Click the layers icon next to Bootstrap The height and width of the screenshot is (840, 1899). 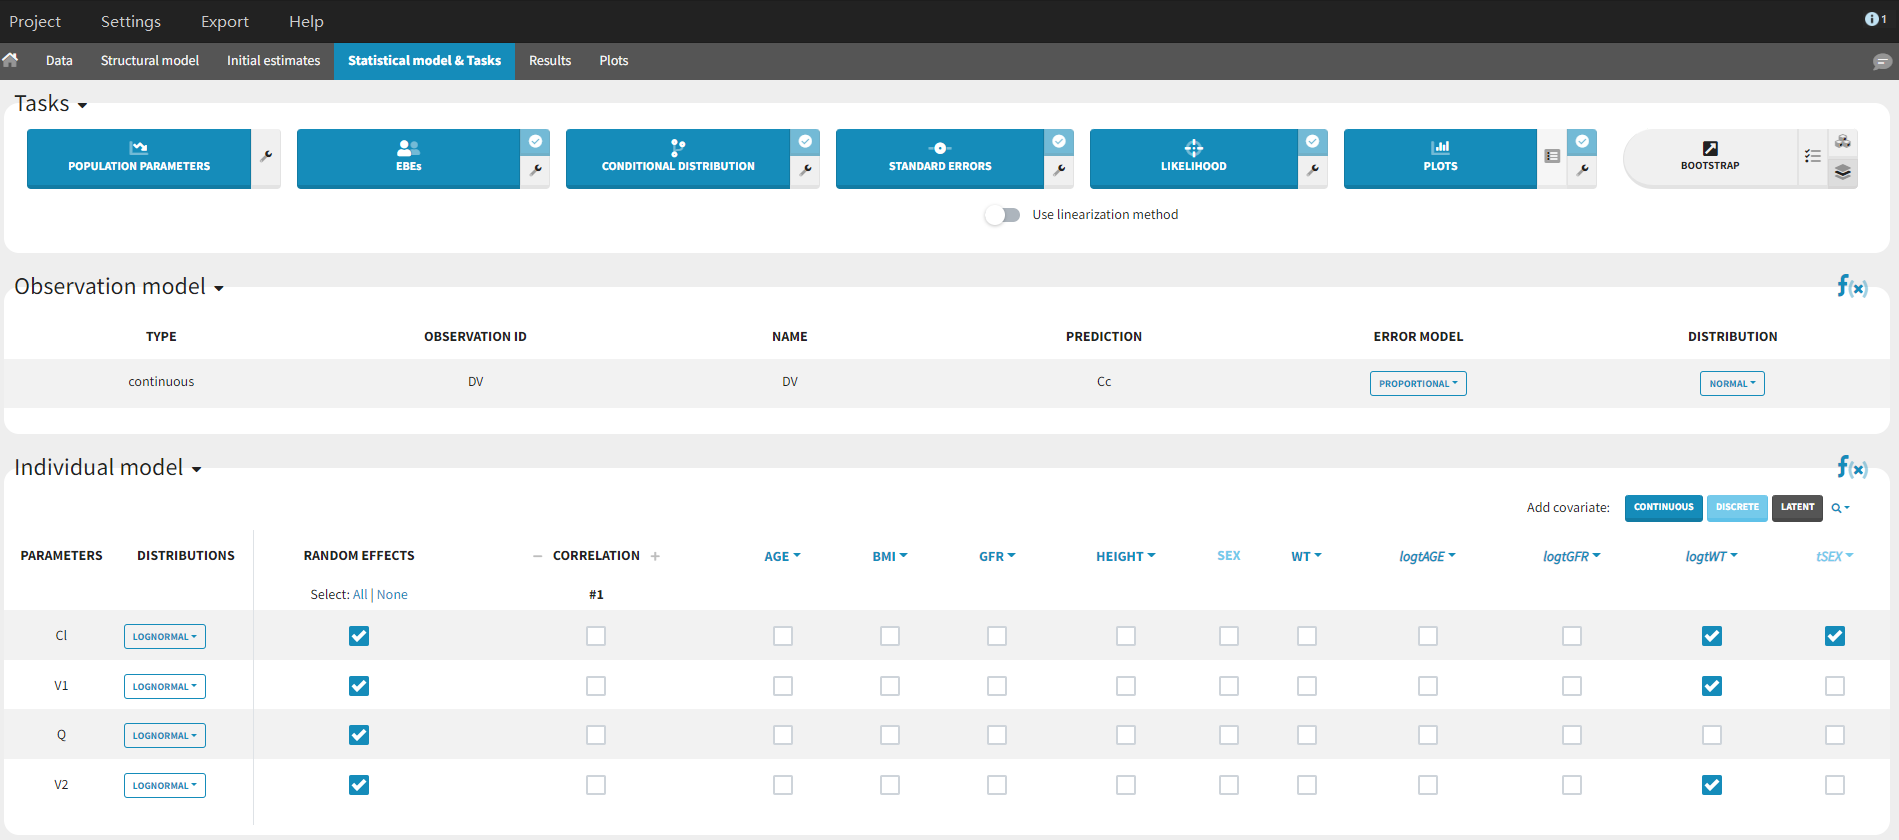(1843, 172)
